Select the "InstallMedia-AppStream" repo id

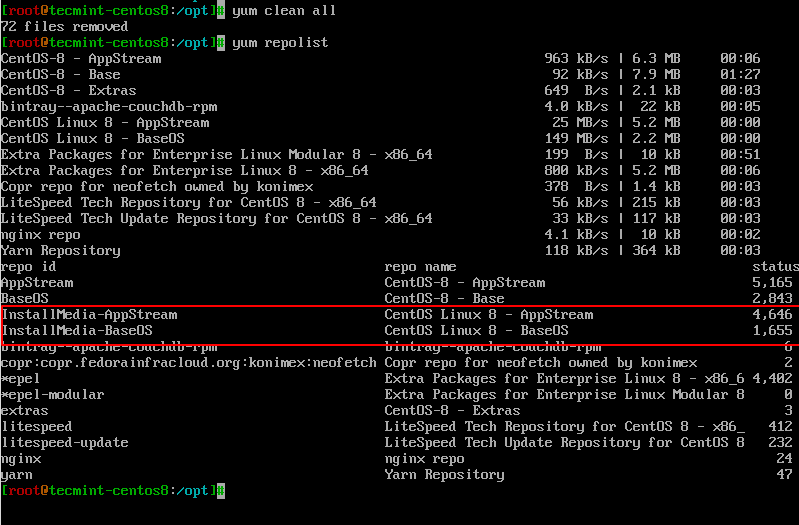pos(90,314)
